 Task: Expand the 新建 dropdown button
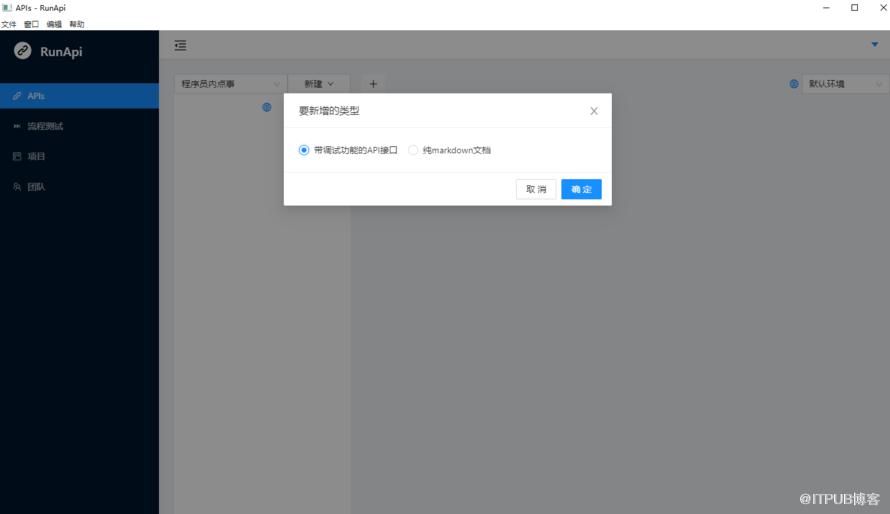coord(318,84)
